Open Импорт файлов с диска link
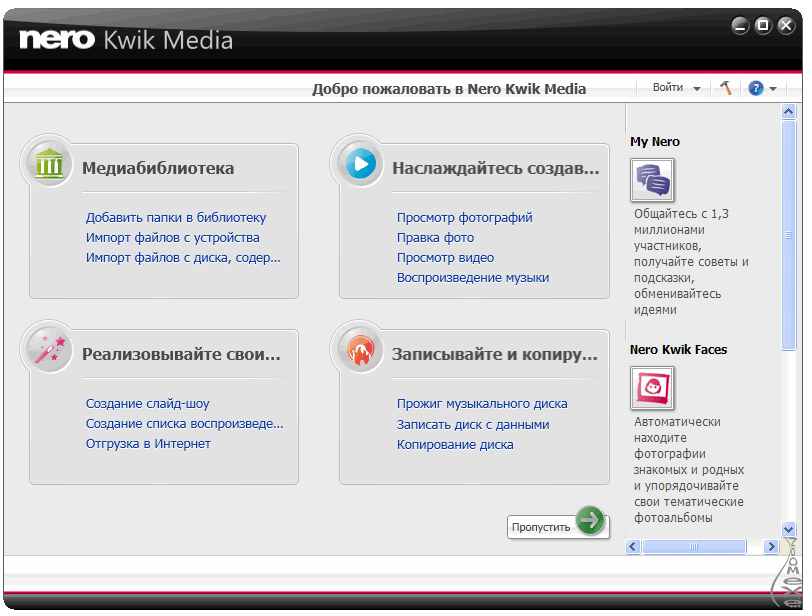The width and height of the screenshot is (812, 616). [x=183, y=258]
